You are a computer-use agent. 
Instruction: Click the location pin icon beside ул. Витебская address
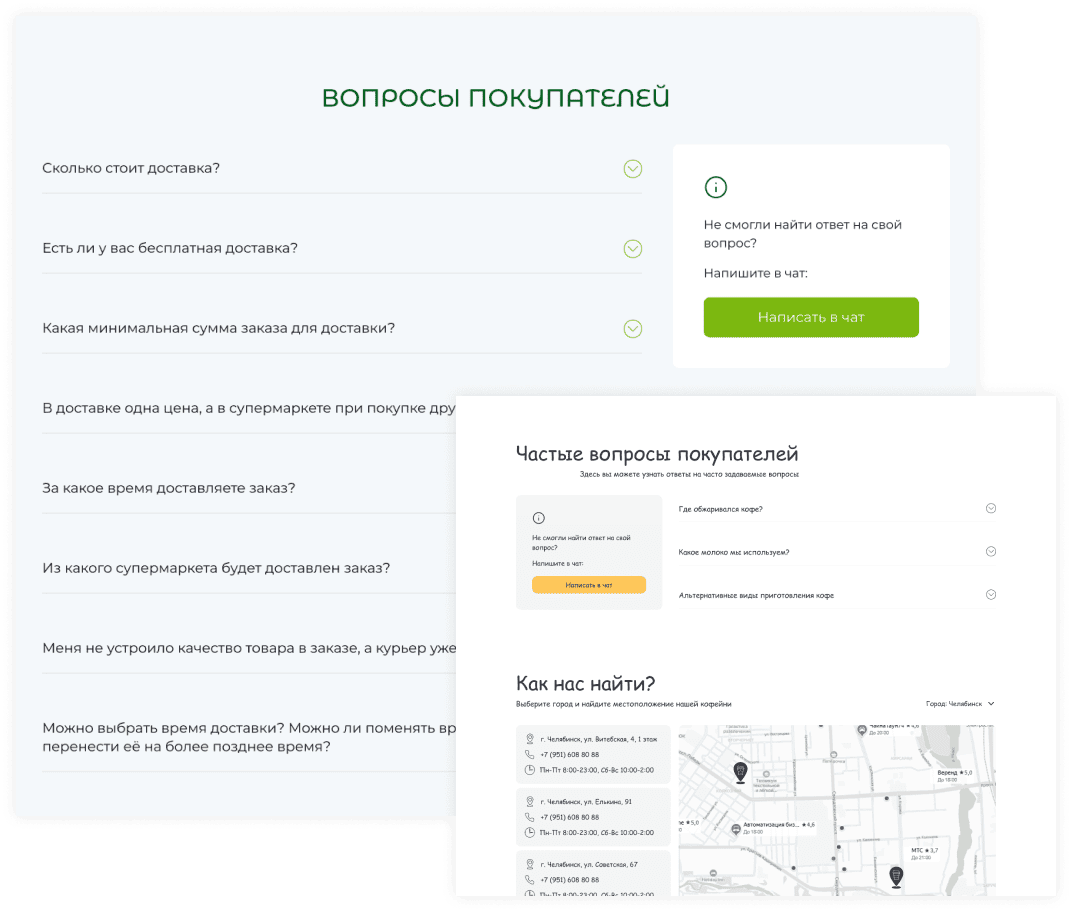tap(530, 739)
